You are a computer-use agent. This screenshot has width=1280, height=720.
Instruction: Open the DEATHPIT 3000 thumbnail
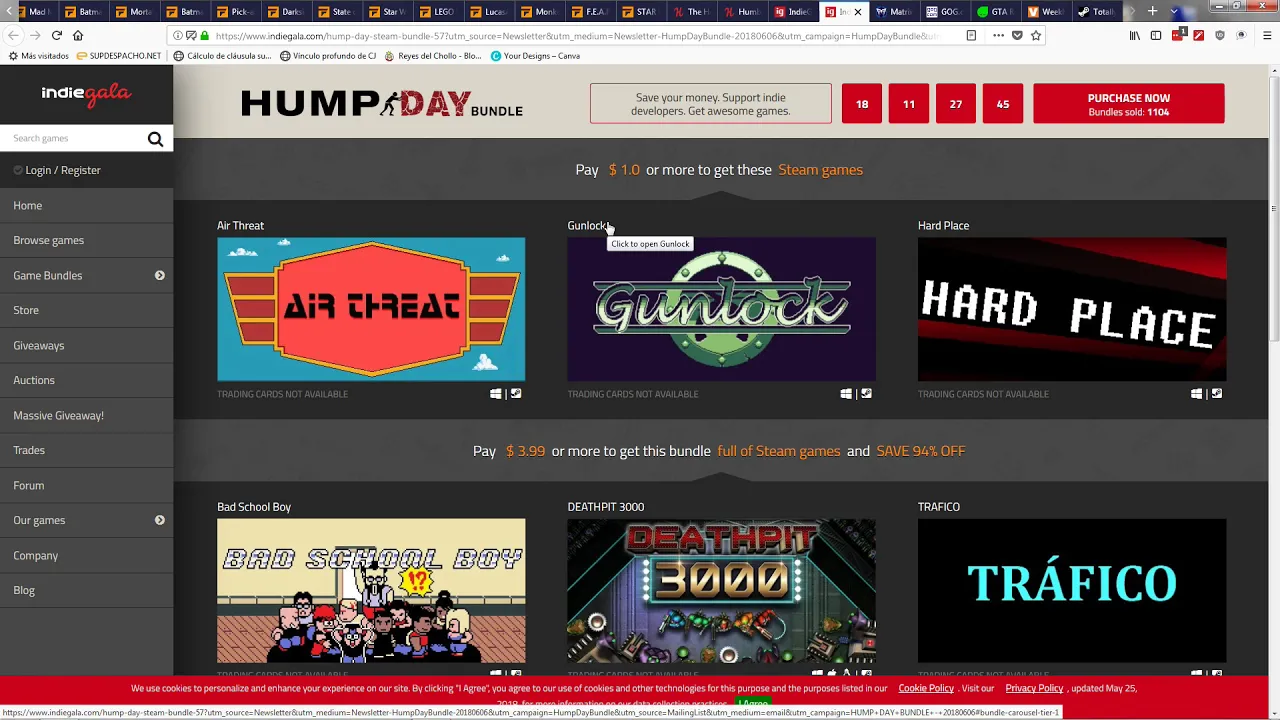click(721, 590)
